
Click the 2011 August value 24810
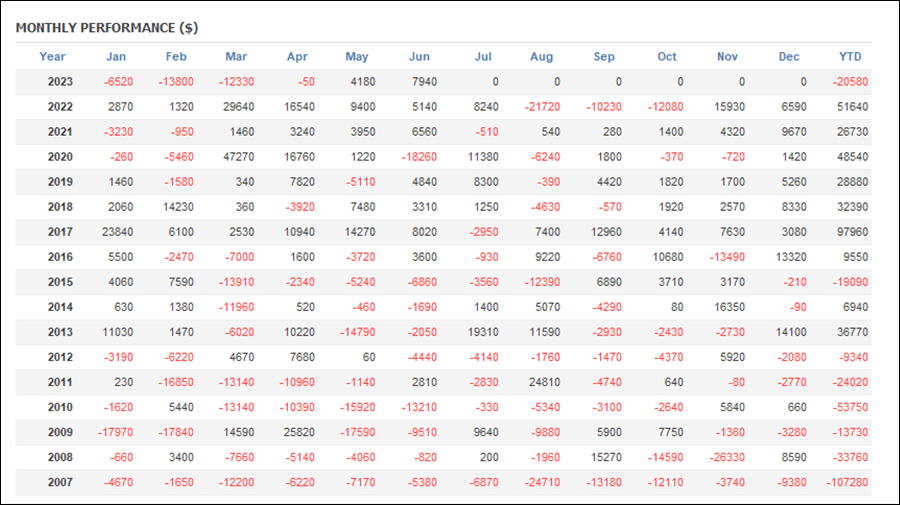pyautogui.click(x=544, y=382)
